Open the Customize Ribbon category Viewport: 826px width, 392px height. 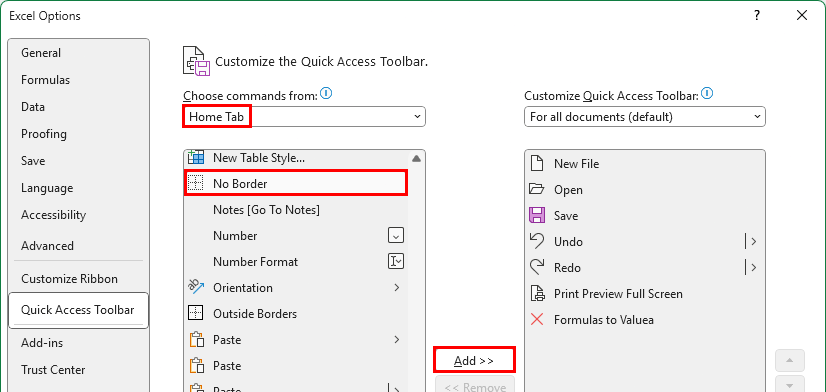tap(78, 279)
